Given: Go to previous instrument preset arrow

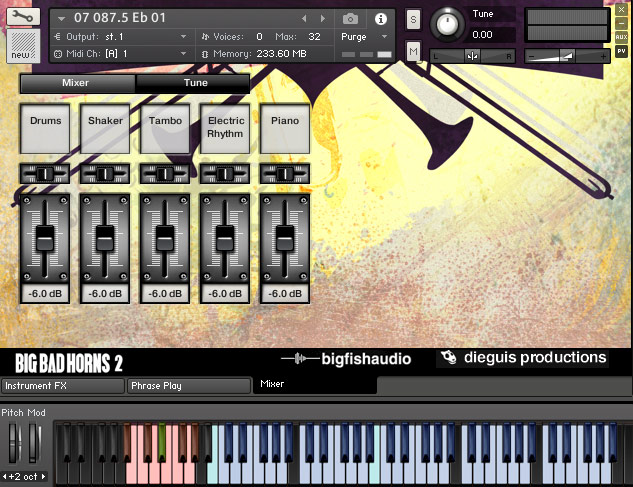Looking at the screenshot, I should click(304, 19).
